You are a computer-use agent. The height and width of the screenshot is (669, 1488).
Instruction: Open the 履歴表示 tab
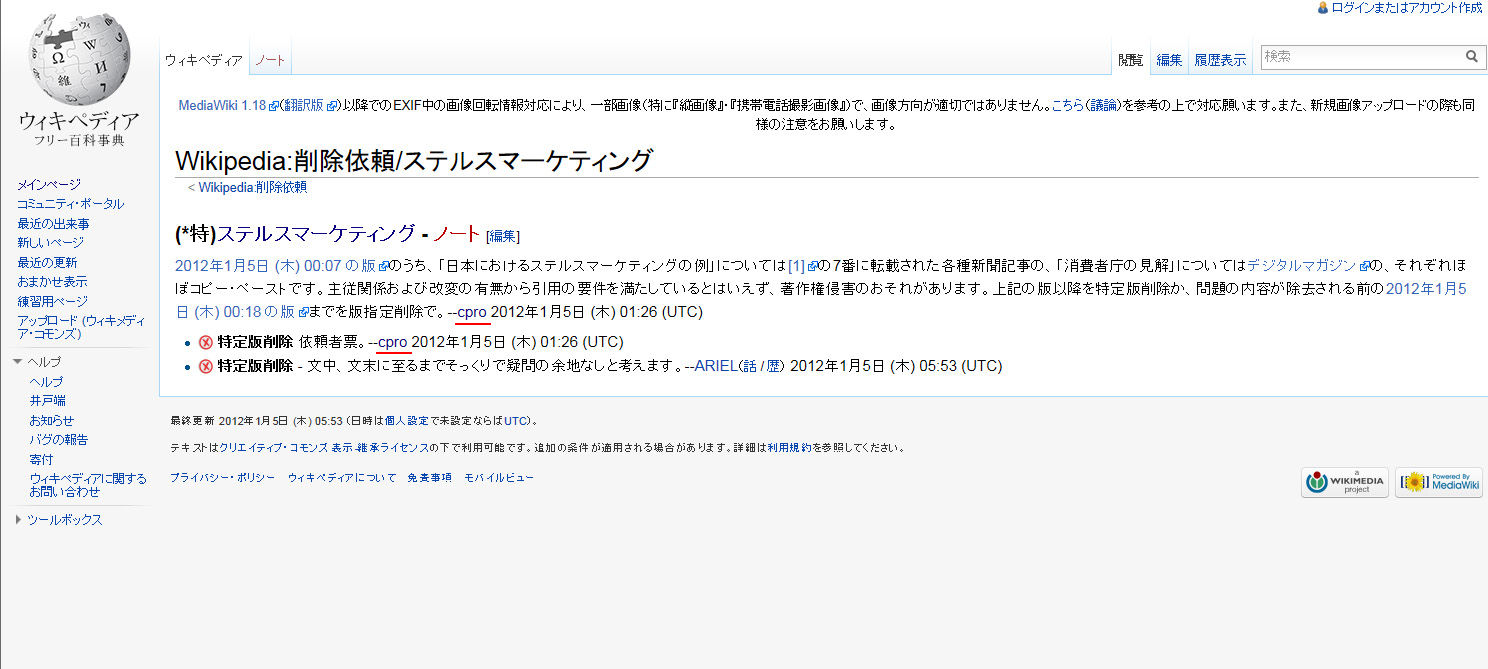[x=1220, y=60]
